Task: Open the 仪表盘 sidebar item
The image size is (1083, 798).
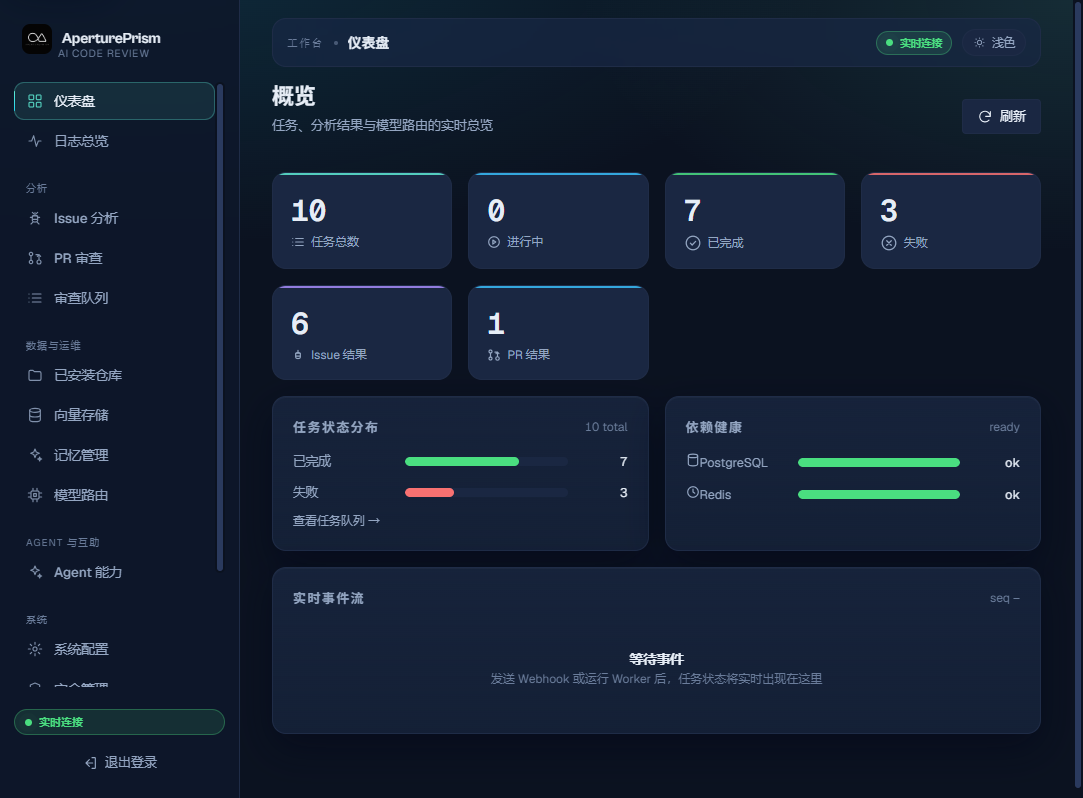Action: point(114,101)
